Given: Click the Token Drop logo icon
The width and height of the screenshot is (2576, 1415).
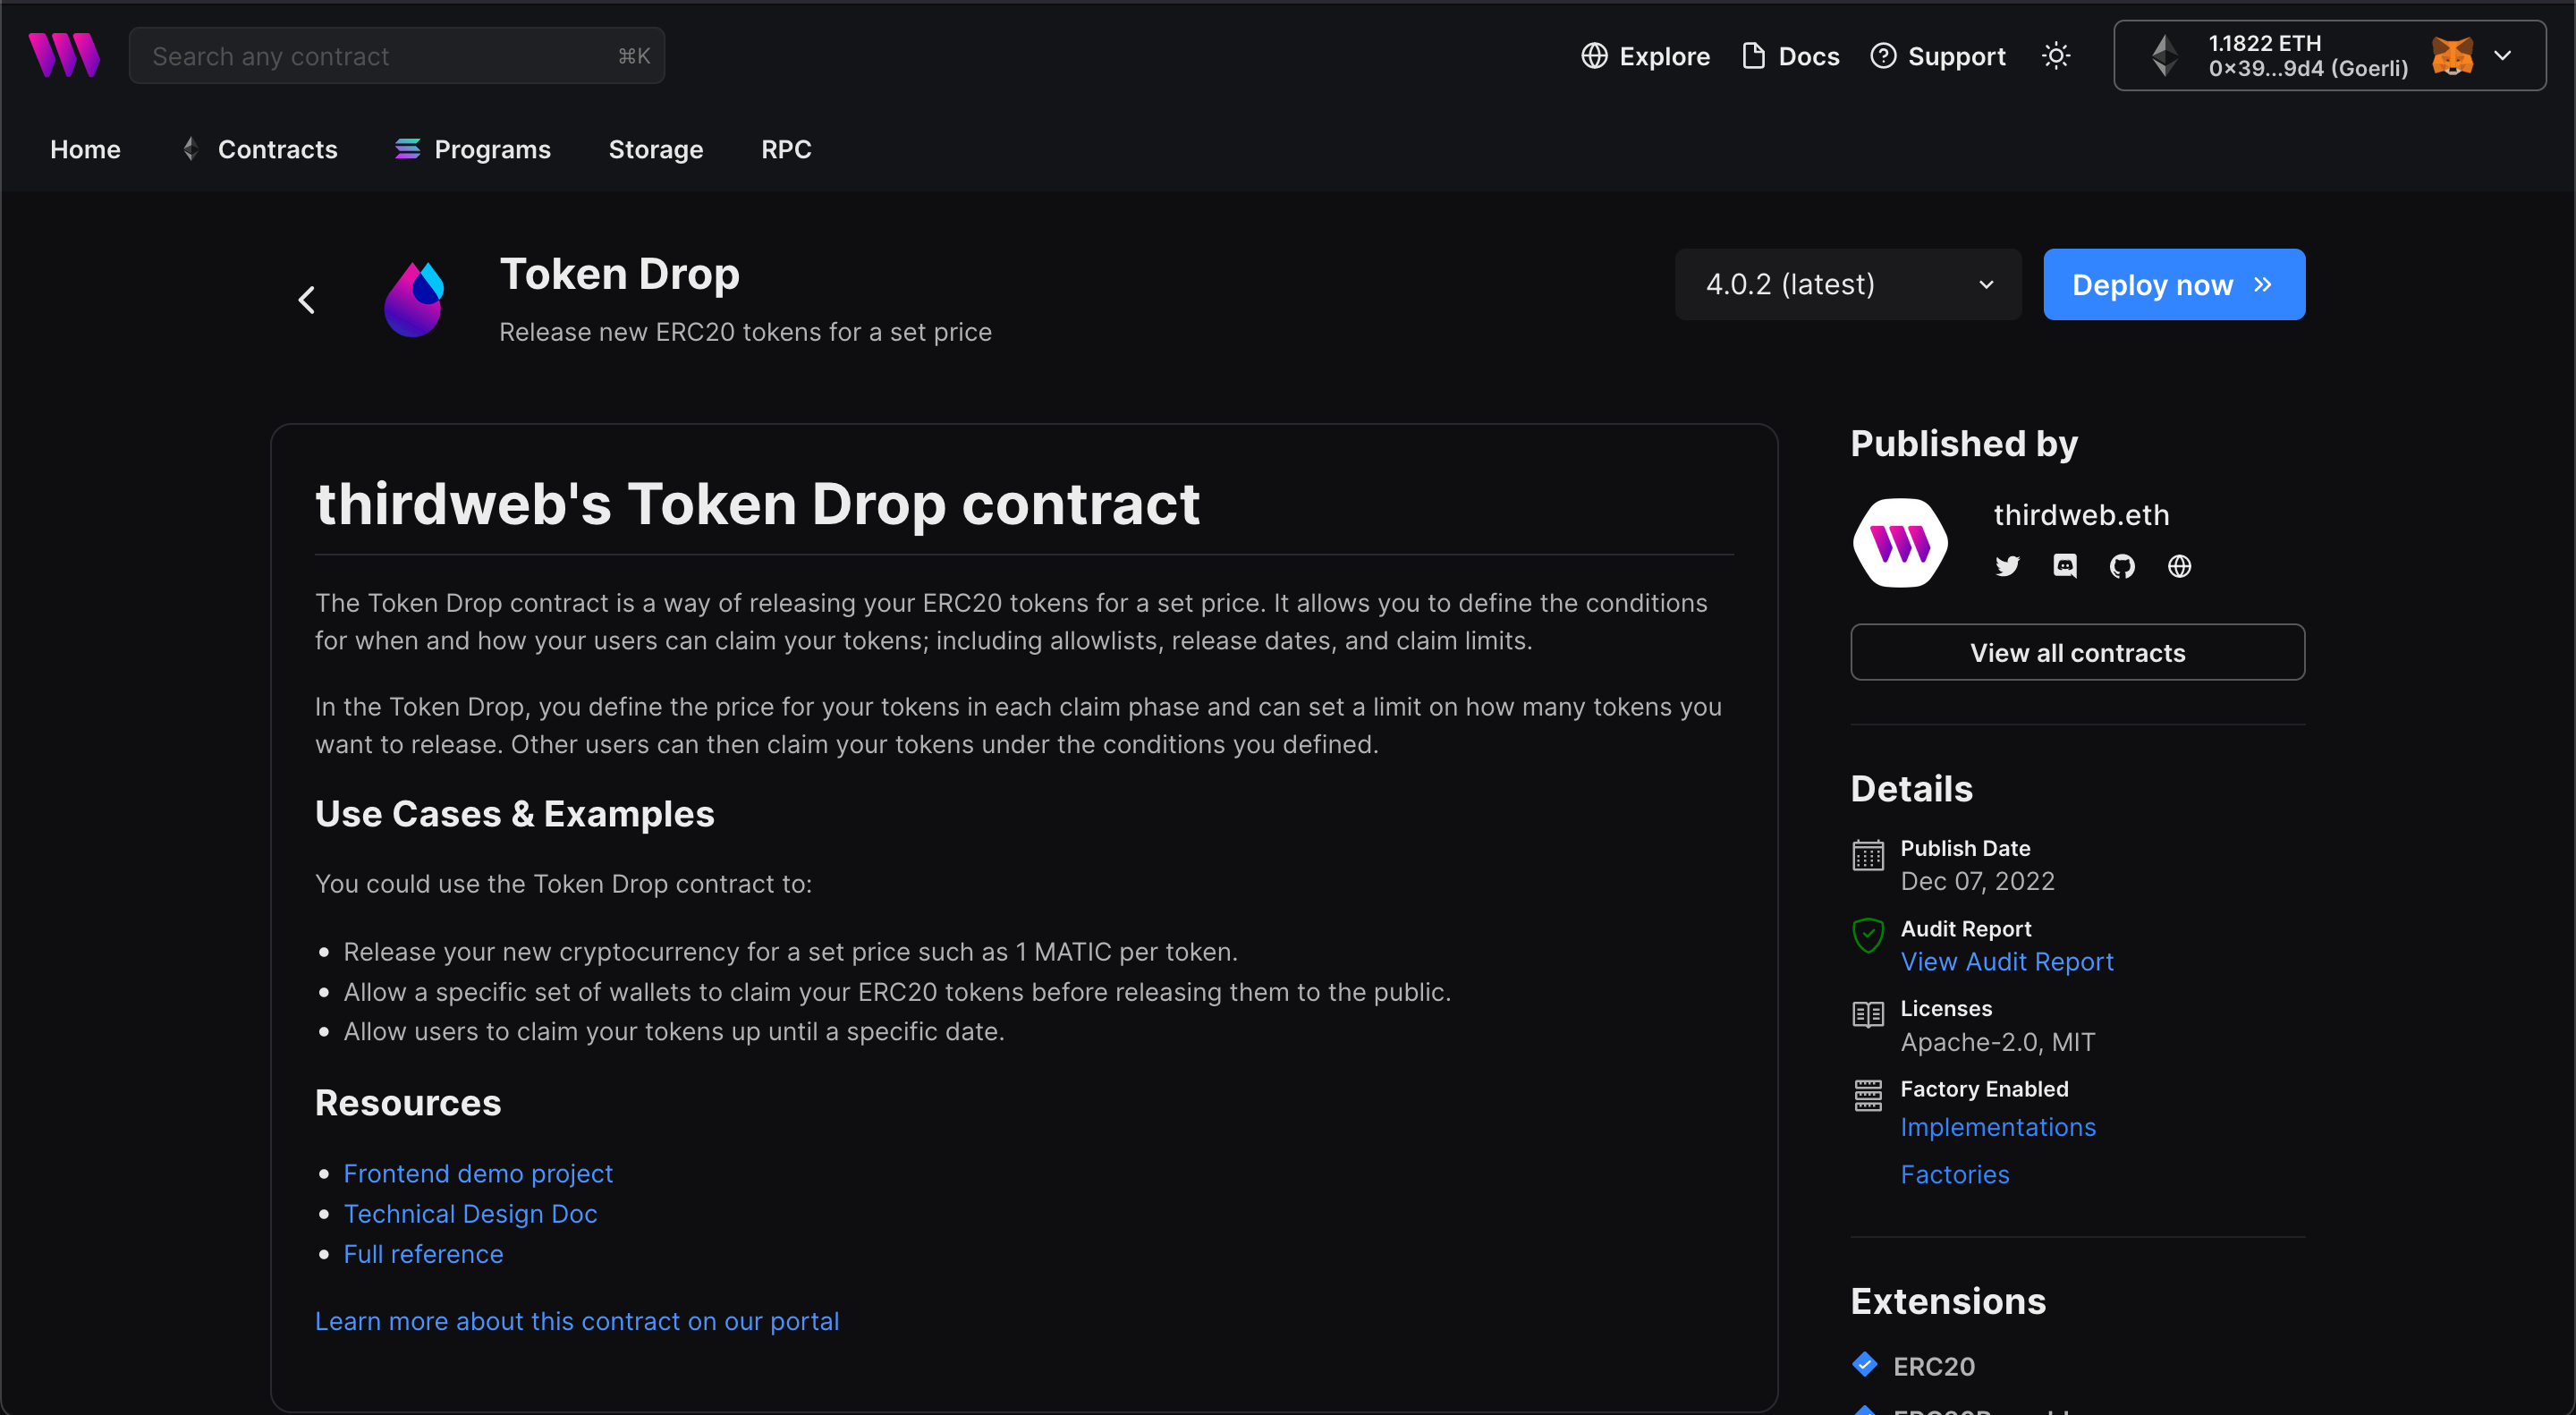Looking at the screenshot, I should coord(416,298).
